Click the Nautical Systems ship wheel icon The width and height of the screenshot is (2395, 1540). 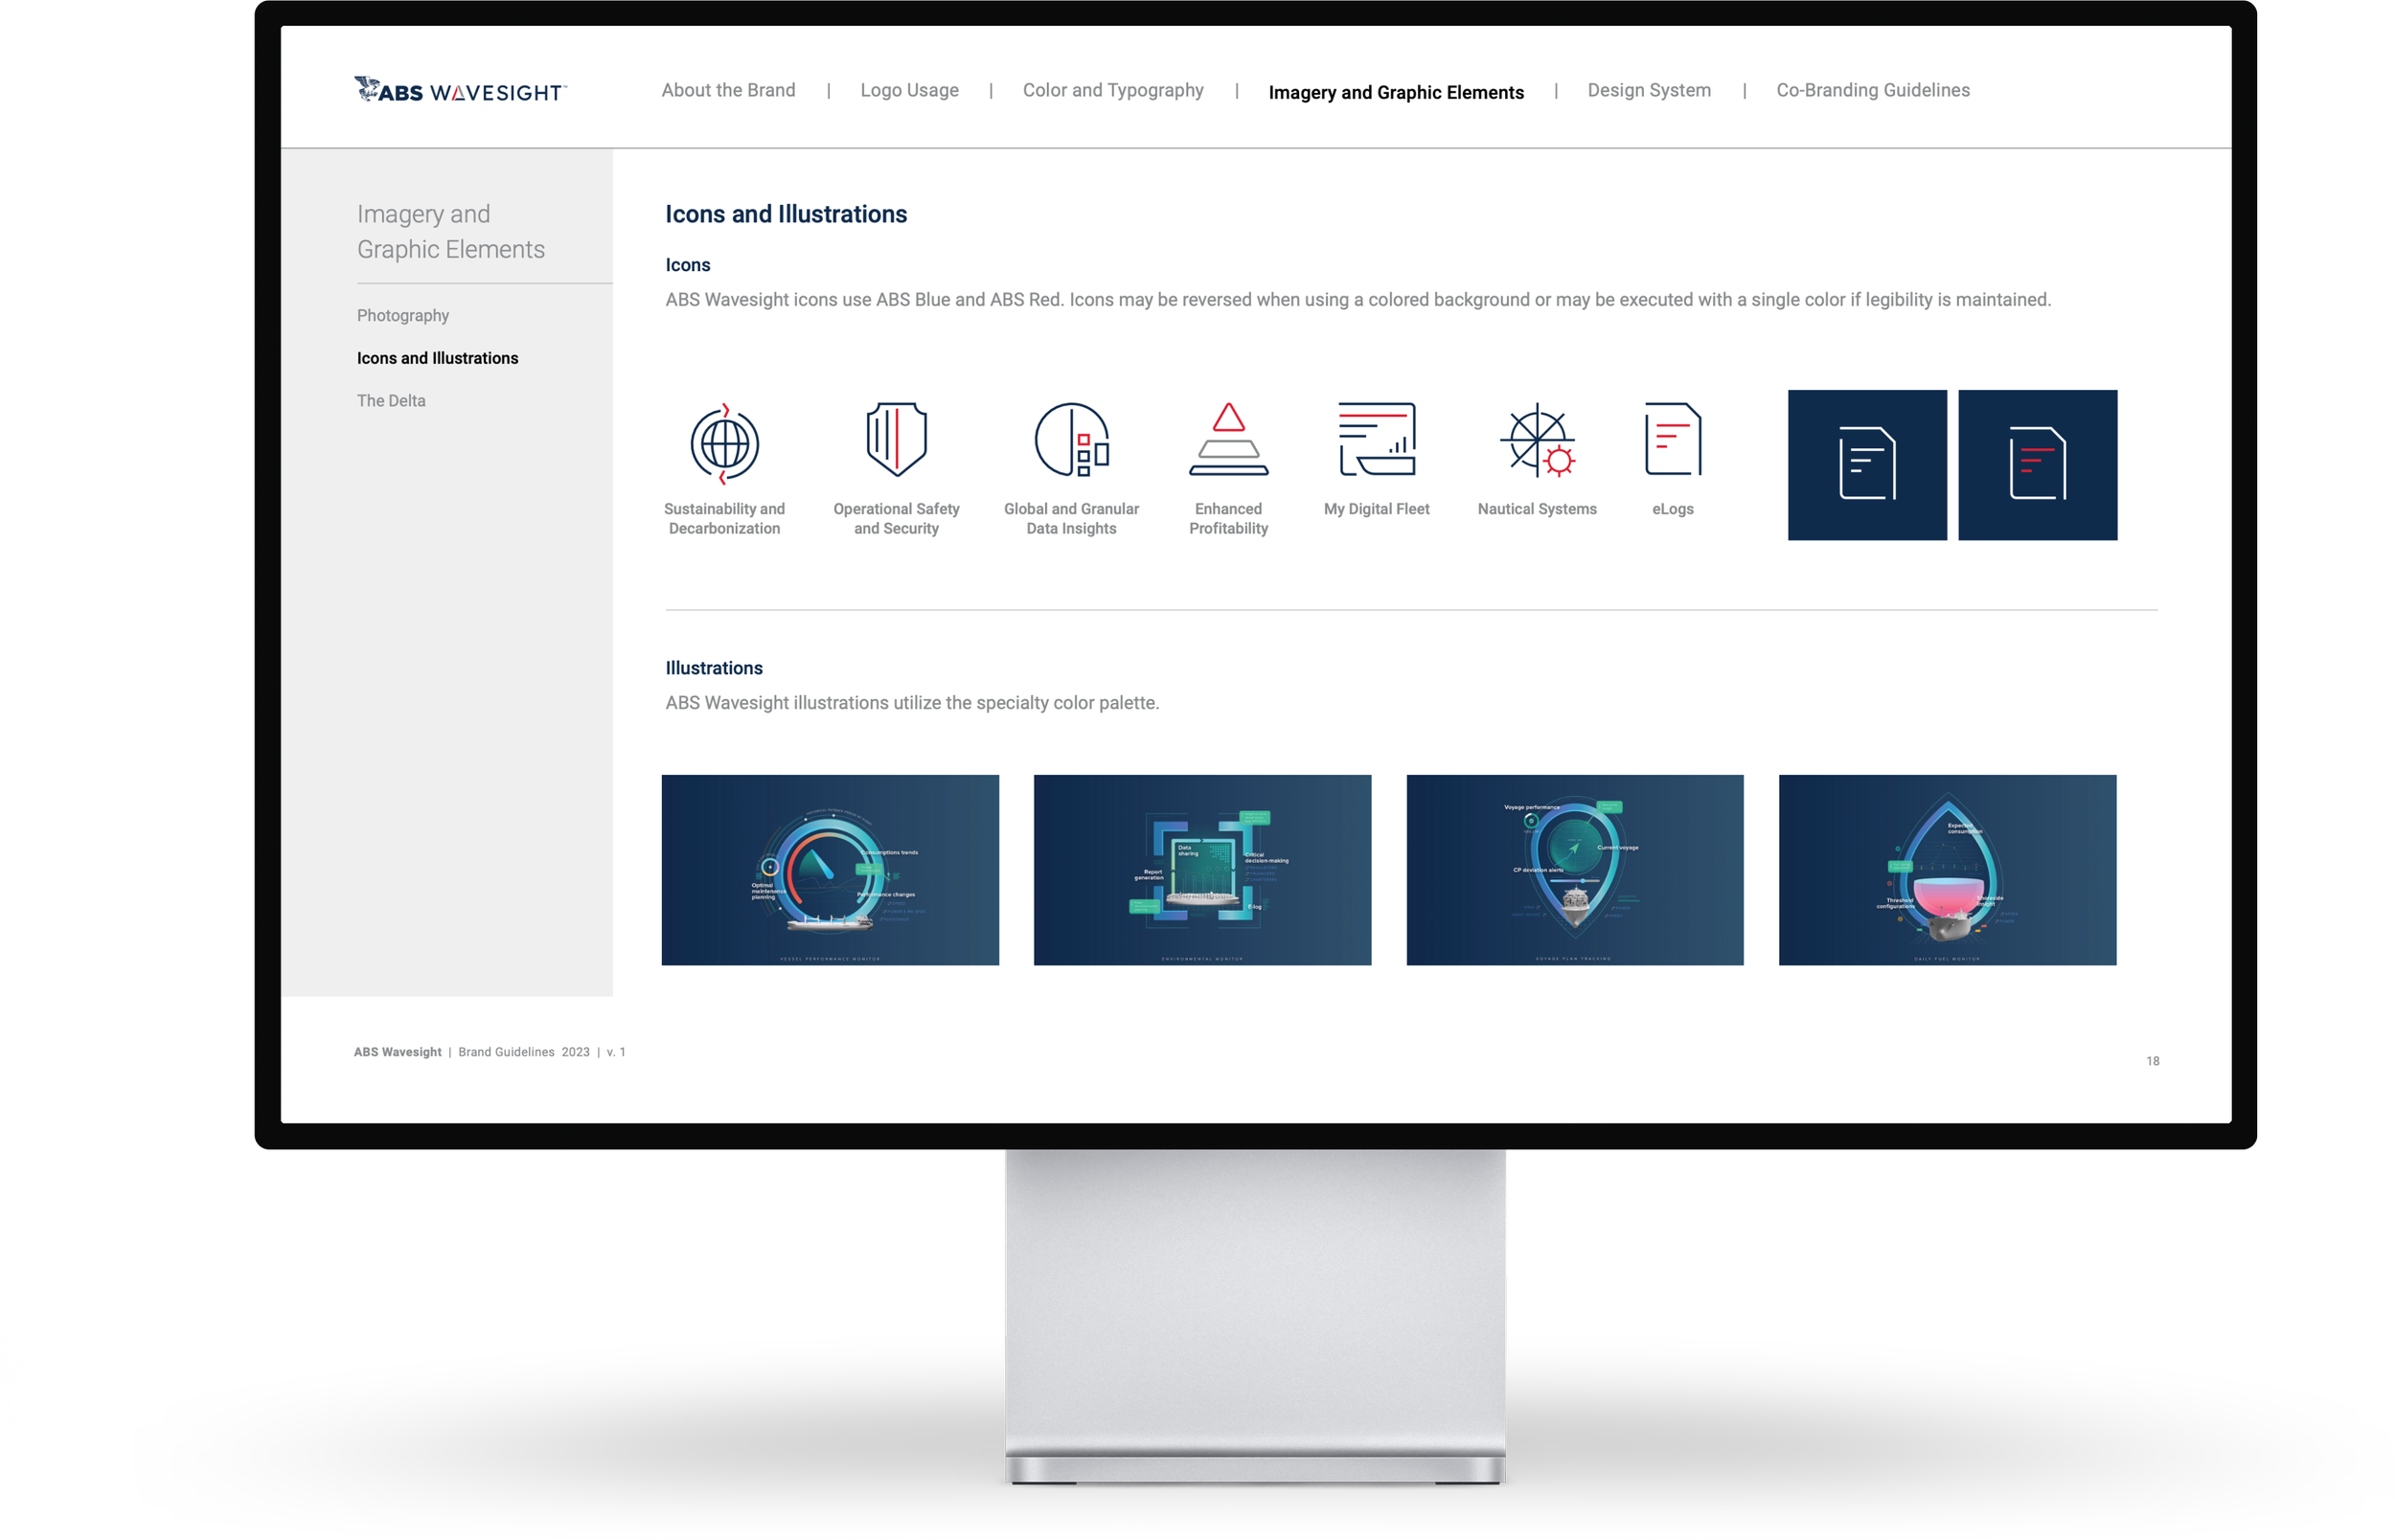tap(1537, 440)
